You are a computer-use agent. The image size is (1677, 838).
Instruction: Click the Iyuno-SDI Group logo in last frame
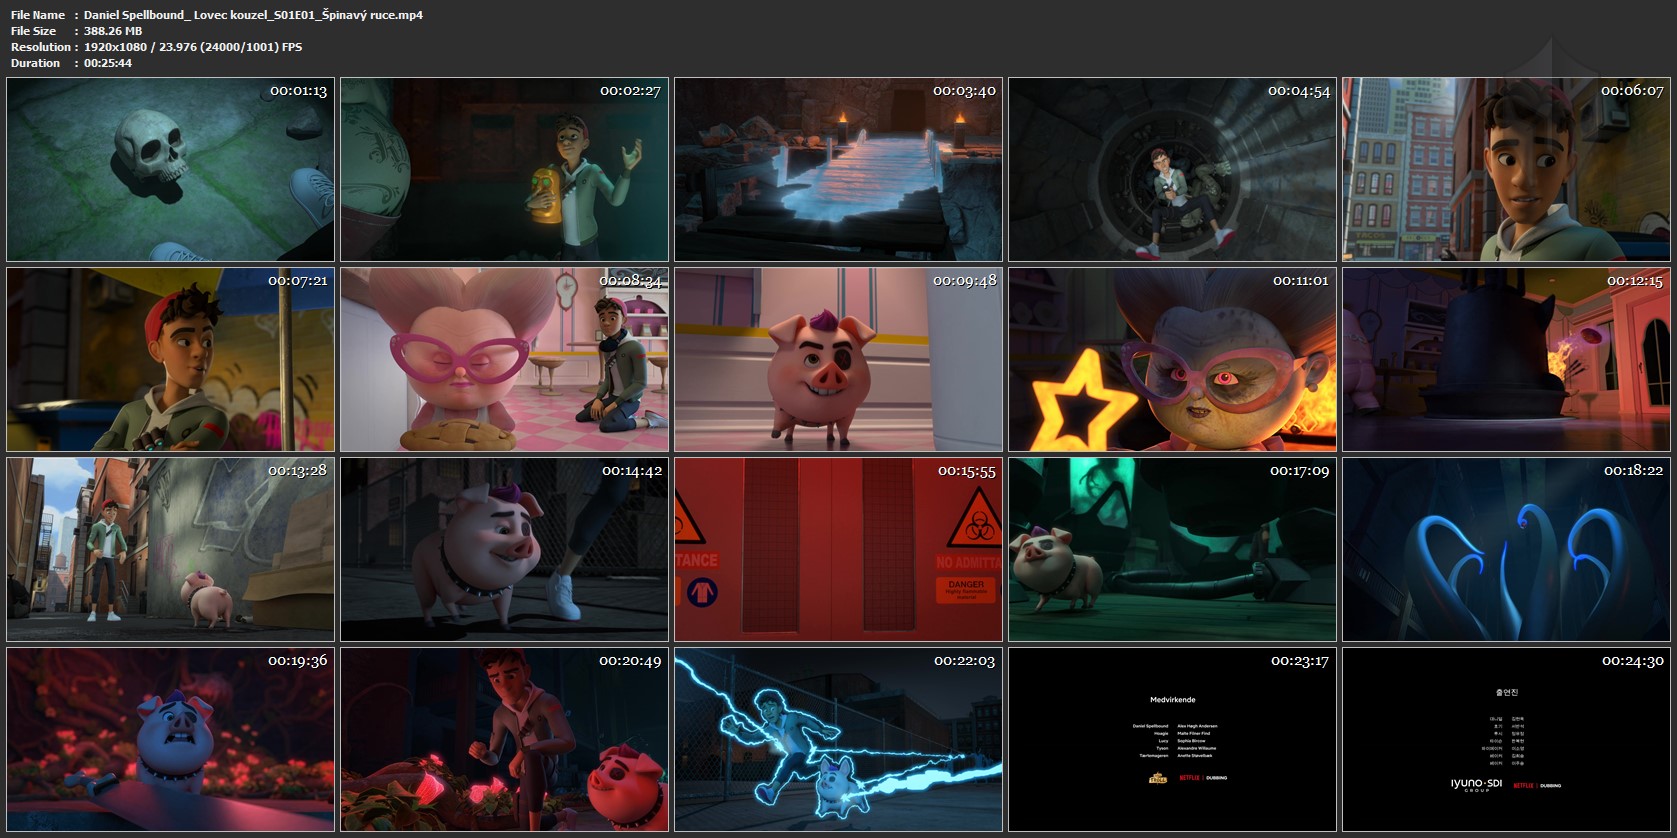pyautogui.click(x=1476, y=785)
